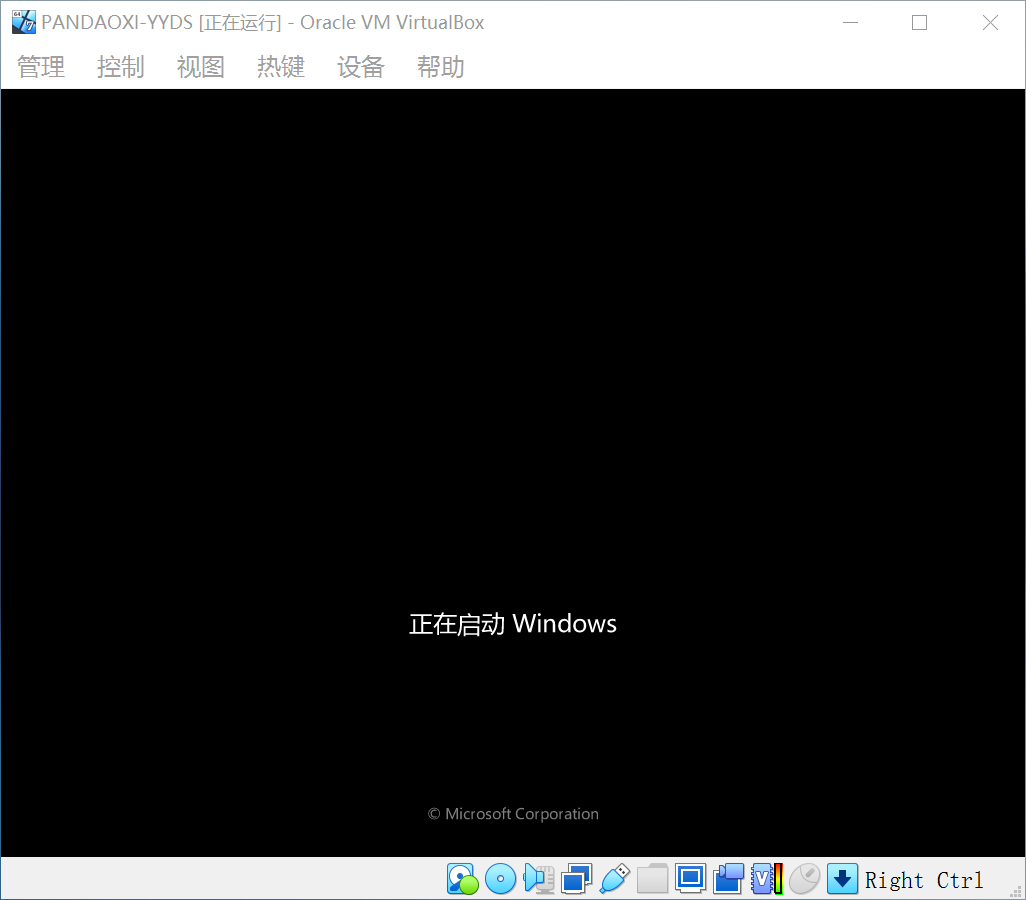Open the 视图 menu

click(200, 67)
